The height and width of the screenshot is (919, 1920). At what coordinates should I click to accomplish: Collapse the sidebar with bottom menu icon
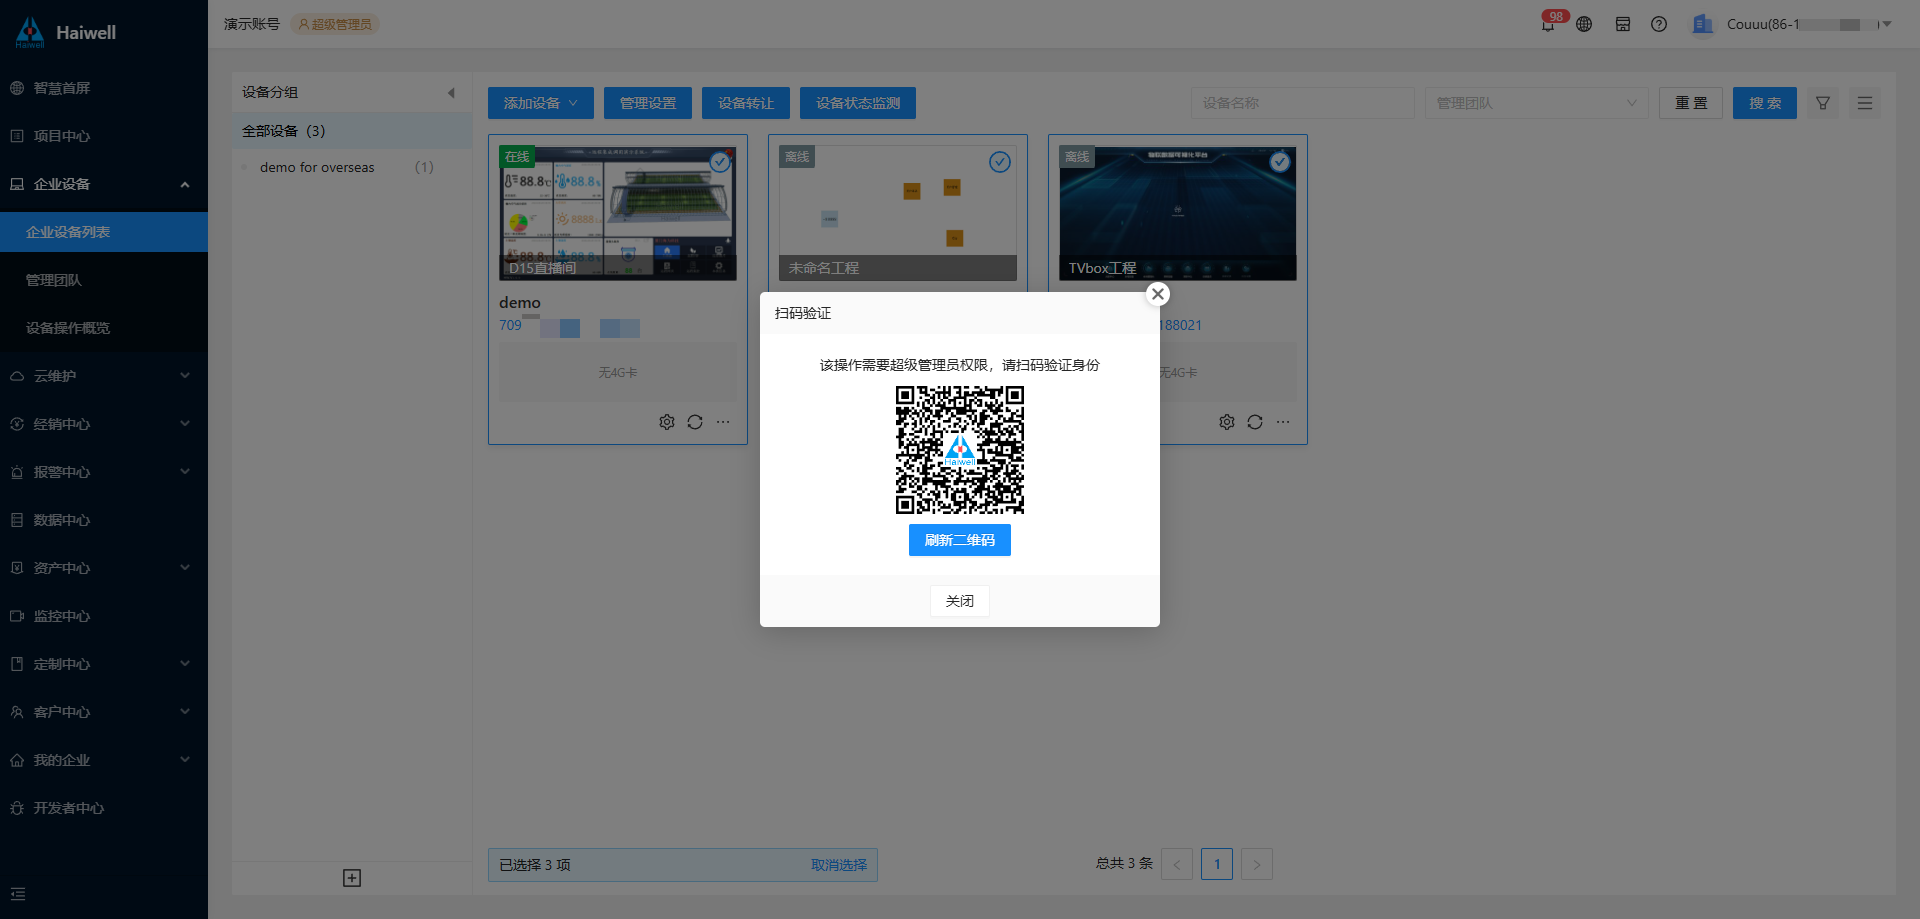[18, 894]
